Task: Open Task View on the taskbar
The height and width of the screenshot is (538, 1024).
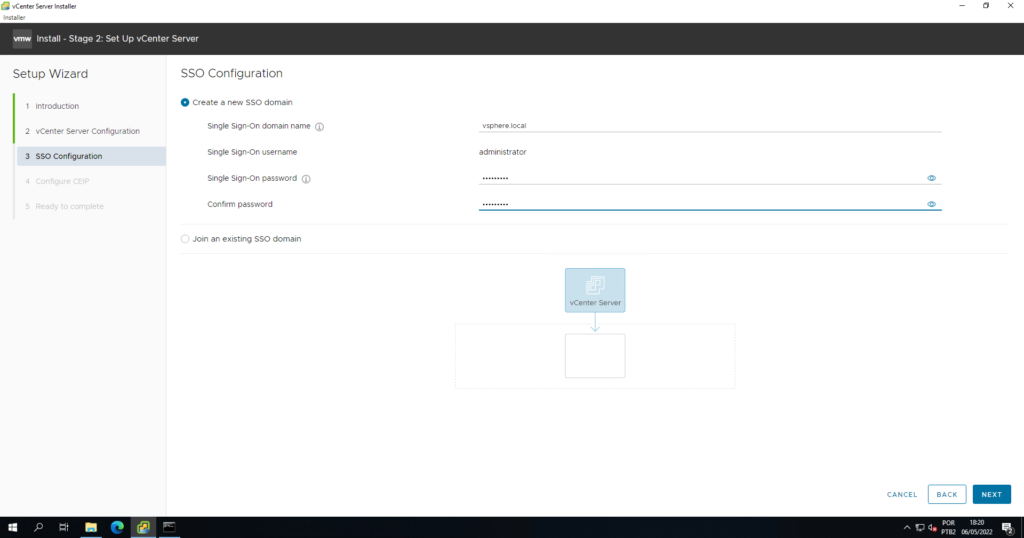Action: (x=64, y=527)
